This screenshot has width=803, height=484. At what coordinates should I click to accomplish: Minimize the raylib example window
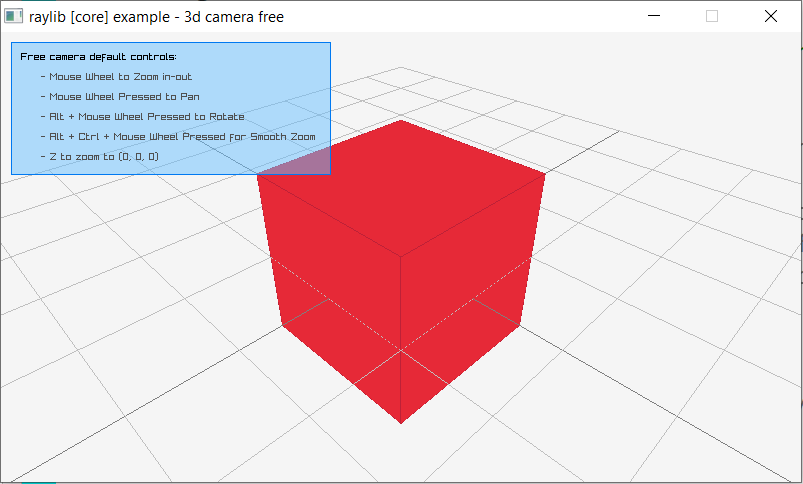click(654, 16)
